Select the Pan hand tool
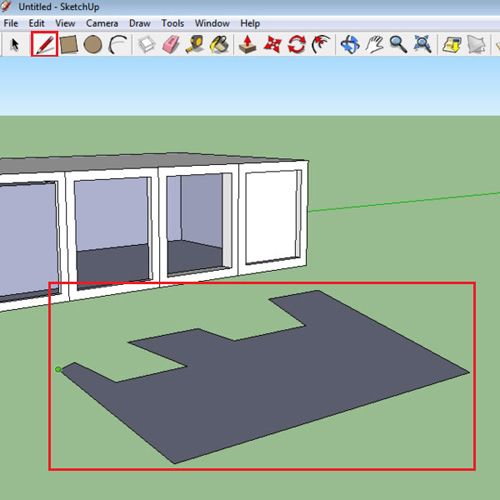 coord(375,44)
